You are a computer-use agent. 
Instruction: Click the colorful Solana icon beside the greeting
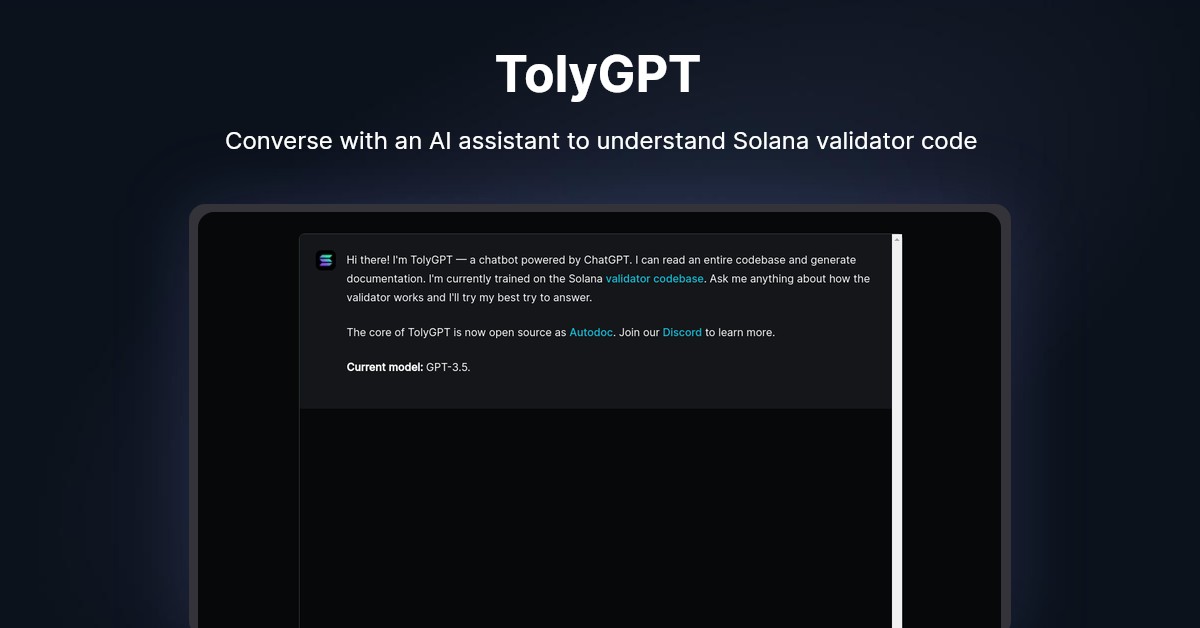[325, 260]
